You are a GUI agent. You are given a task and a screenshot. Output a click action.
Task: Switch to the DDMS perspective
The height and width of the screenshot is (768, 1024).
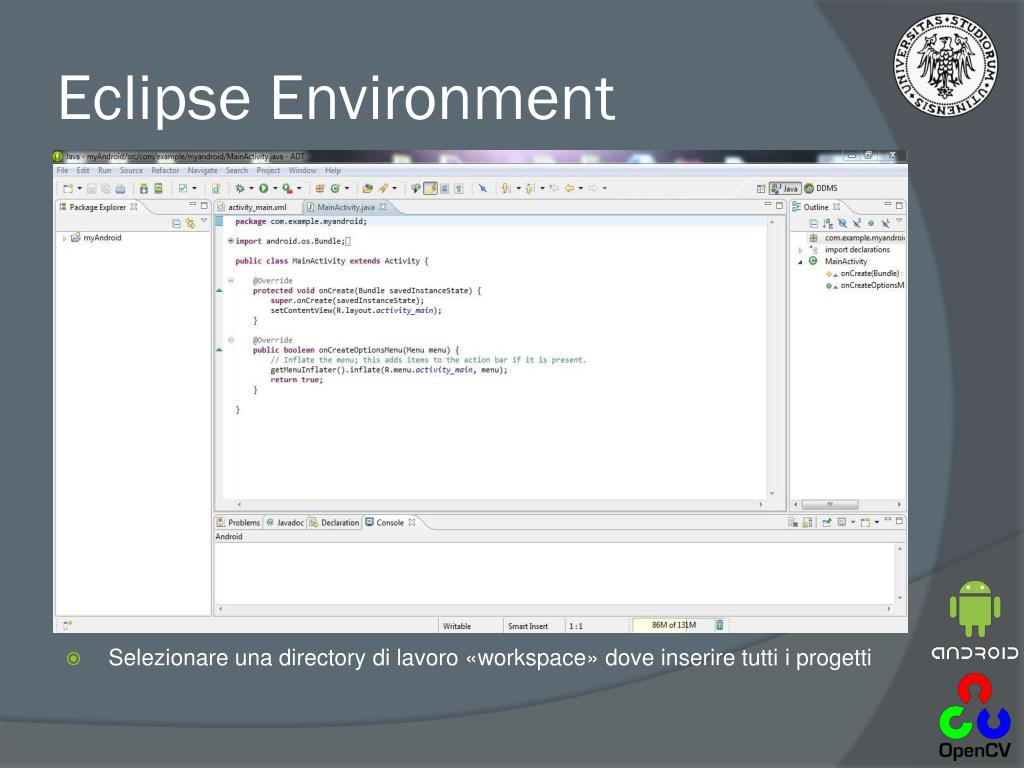(821, 188)
